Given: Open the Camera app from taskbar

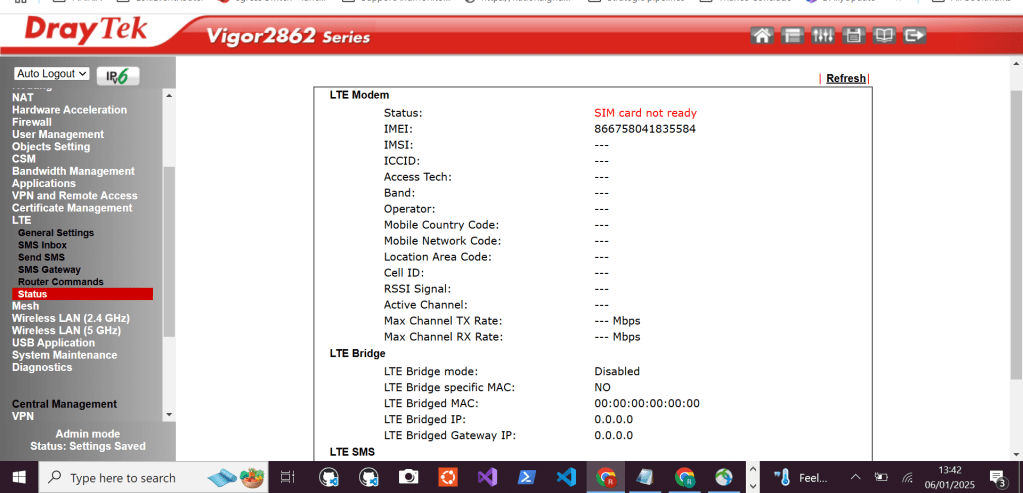Looking at the screenshot, I should pos(409,477).
